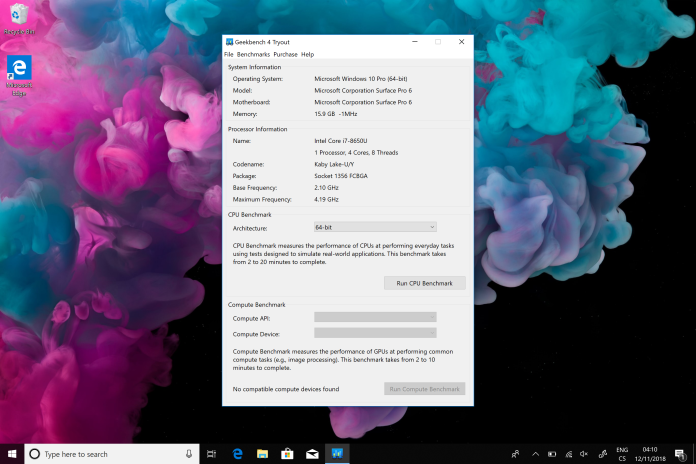This screenshot has height=464, width=696.
Task: Click the Model value Surface Pro 6
Action: click(x=363, y=90)
